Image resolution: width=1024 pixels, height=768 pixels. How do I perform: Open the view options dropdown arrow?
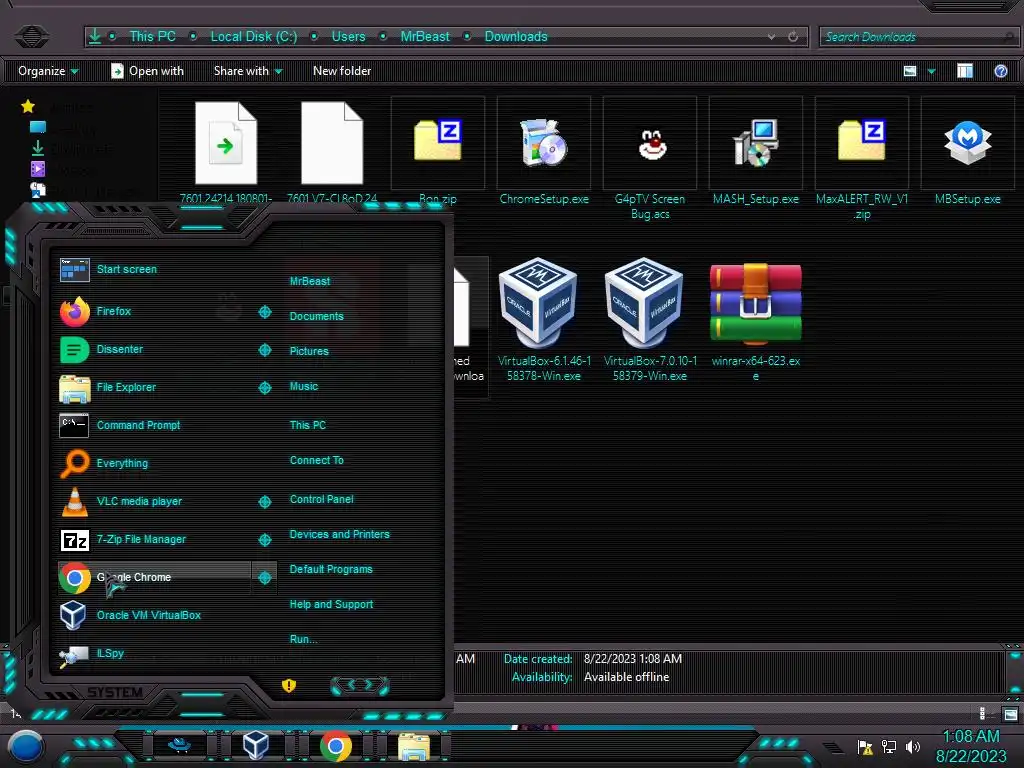pos(931,71)
